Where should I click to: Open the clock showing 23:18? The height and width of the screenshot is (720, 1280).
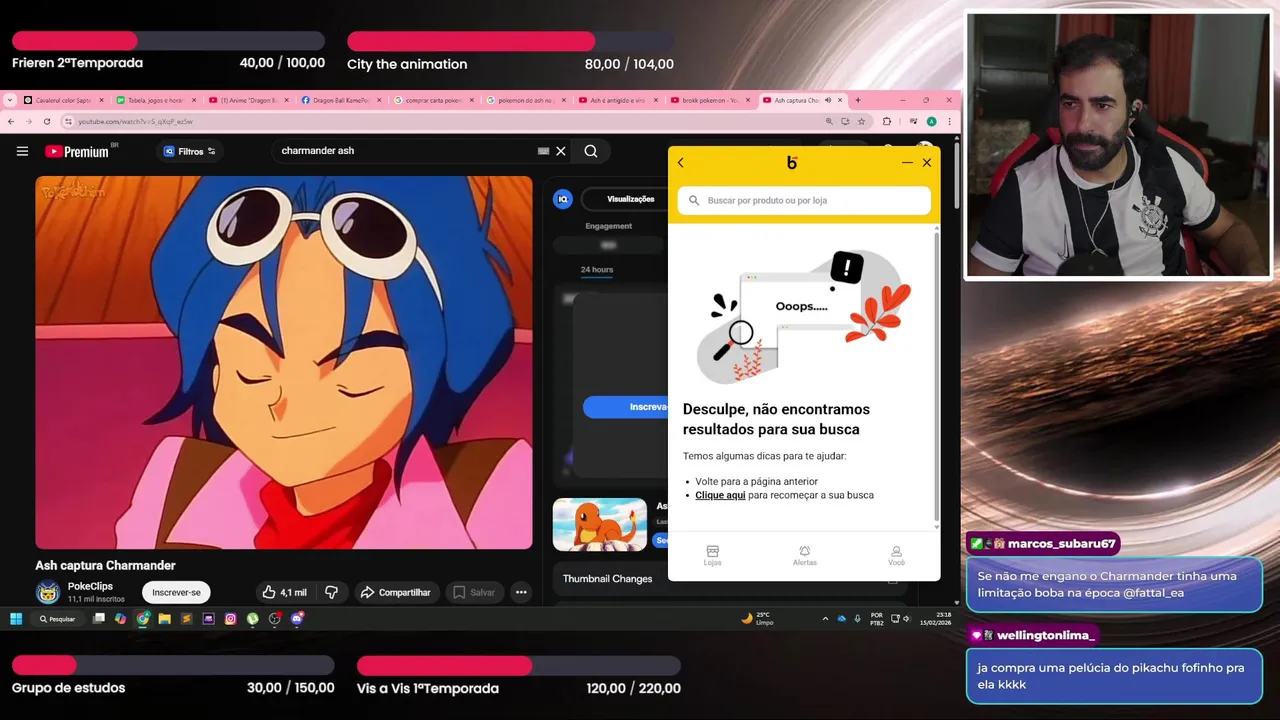[x=935, y=618]
